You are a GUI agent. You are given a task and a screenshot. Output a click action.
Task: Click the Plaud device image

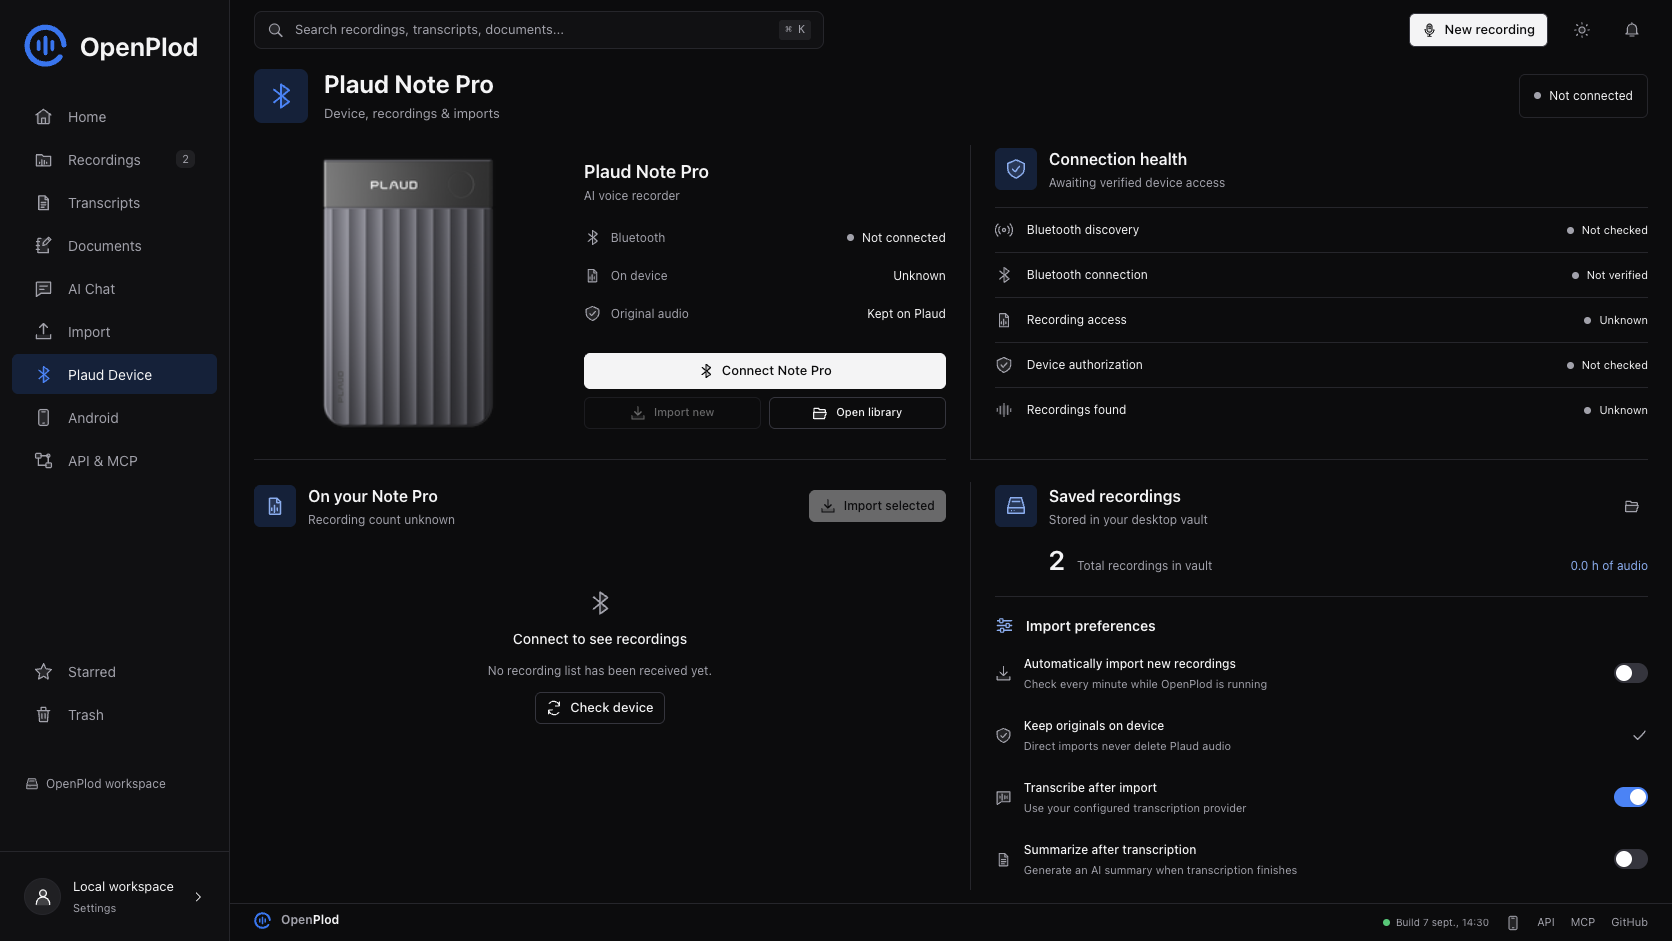click(408, 293)
